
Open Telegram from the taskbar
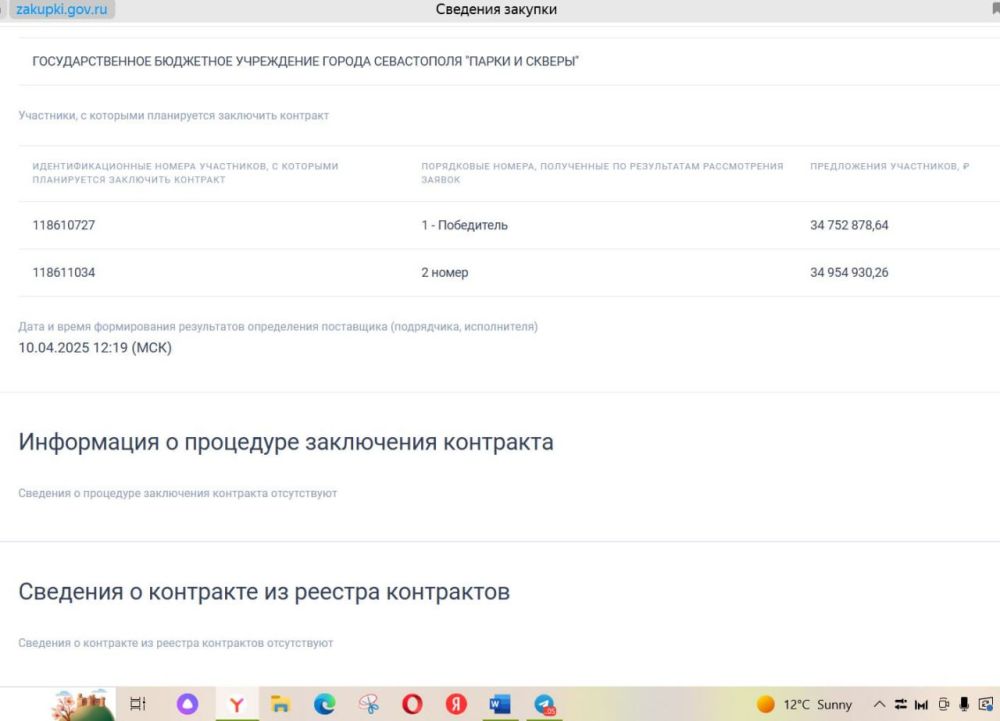[x=544, y=704]
